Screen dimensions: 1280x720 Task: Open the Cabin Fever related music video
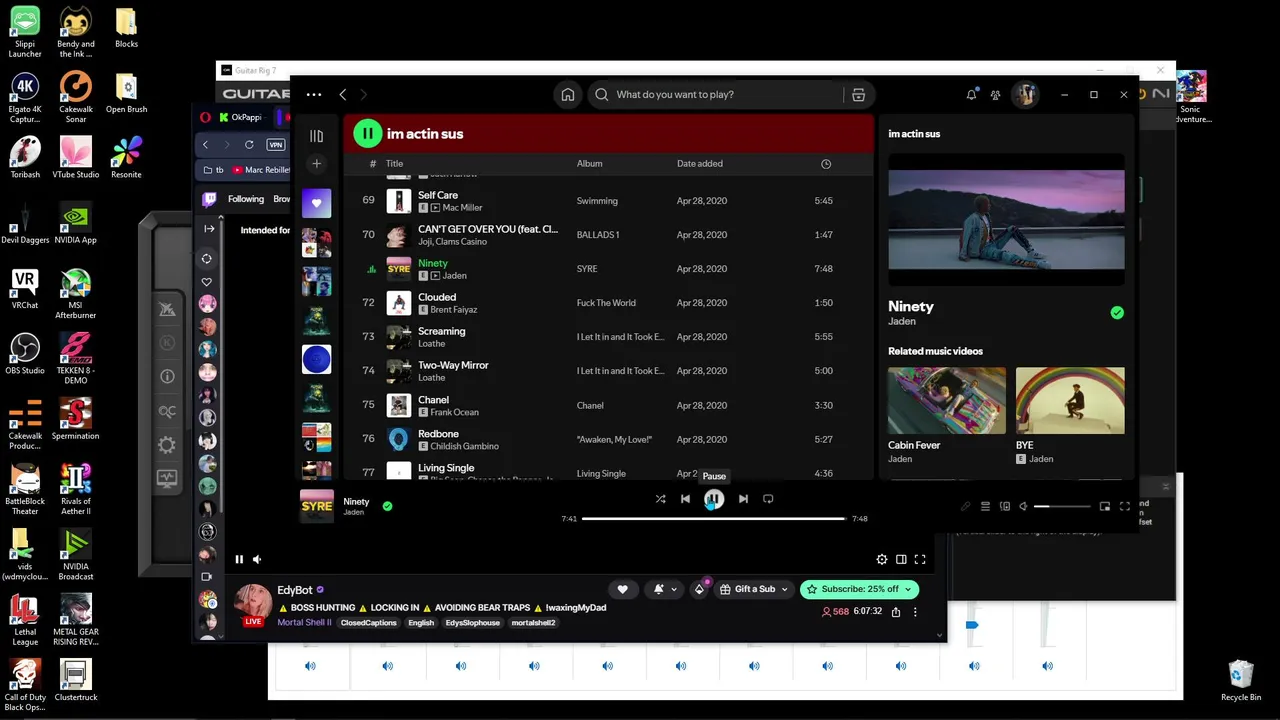click(947, 415)
